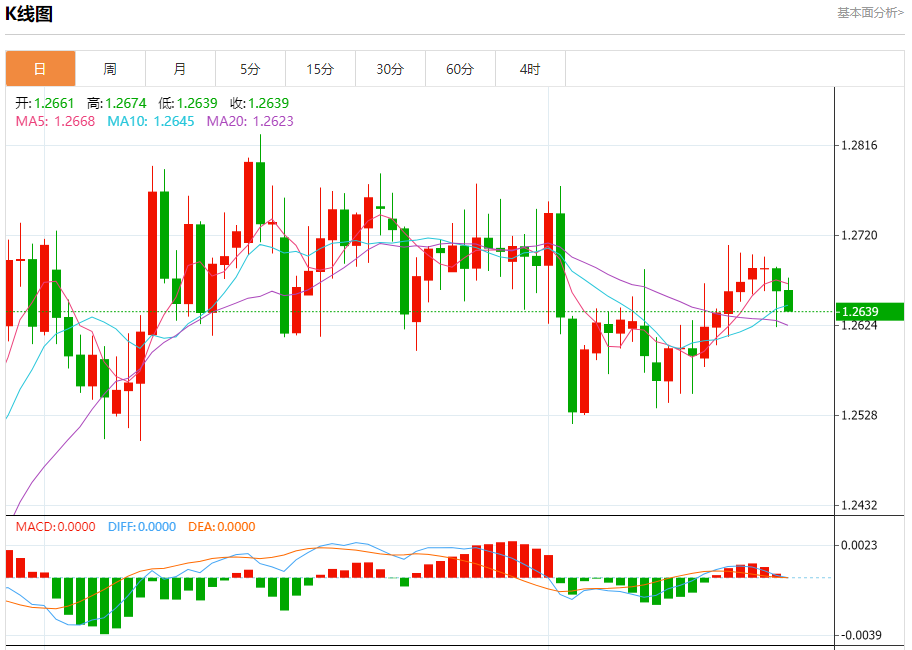Click the green 1.2639 current price tag
This screenshot has height=650, width=912.
[x=870, y=312]
